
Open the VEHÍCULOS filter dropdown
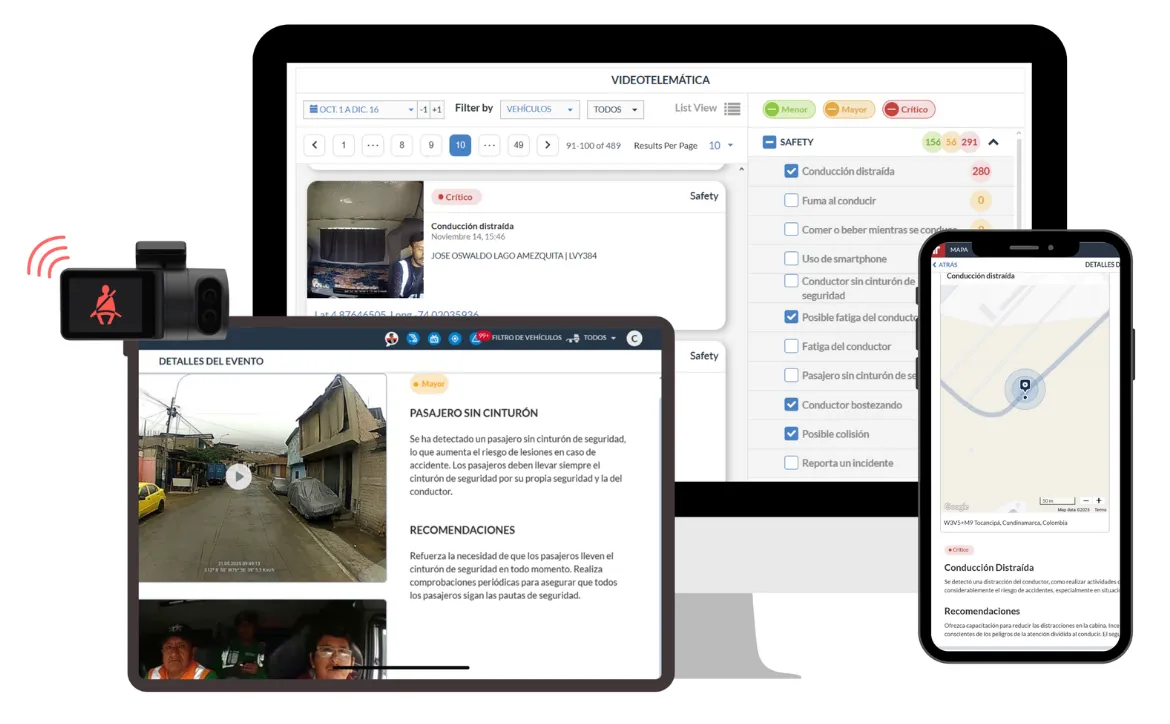click(539, 109)
